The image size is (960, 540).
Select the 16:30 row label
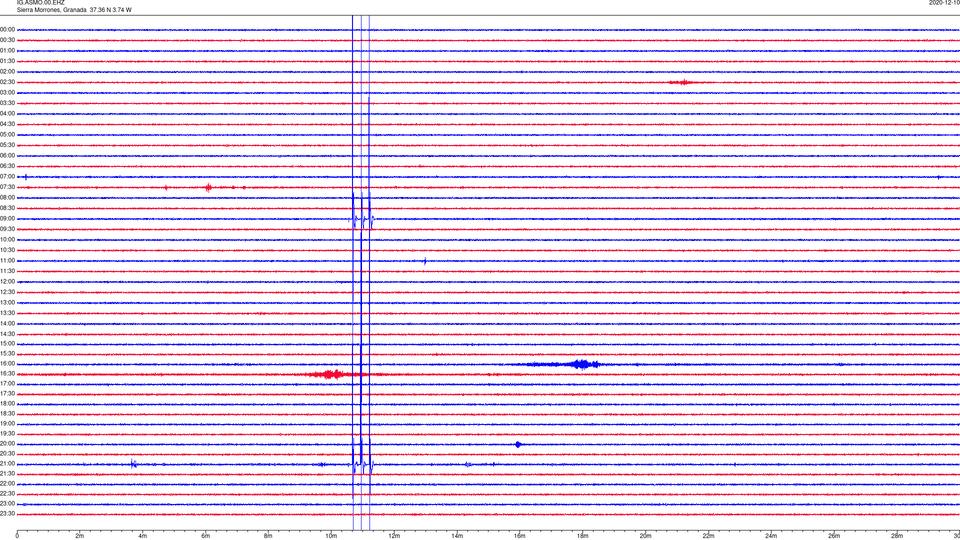point(7,373)
